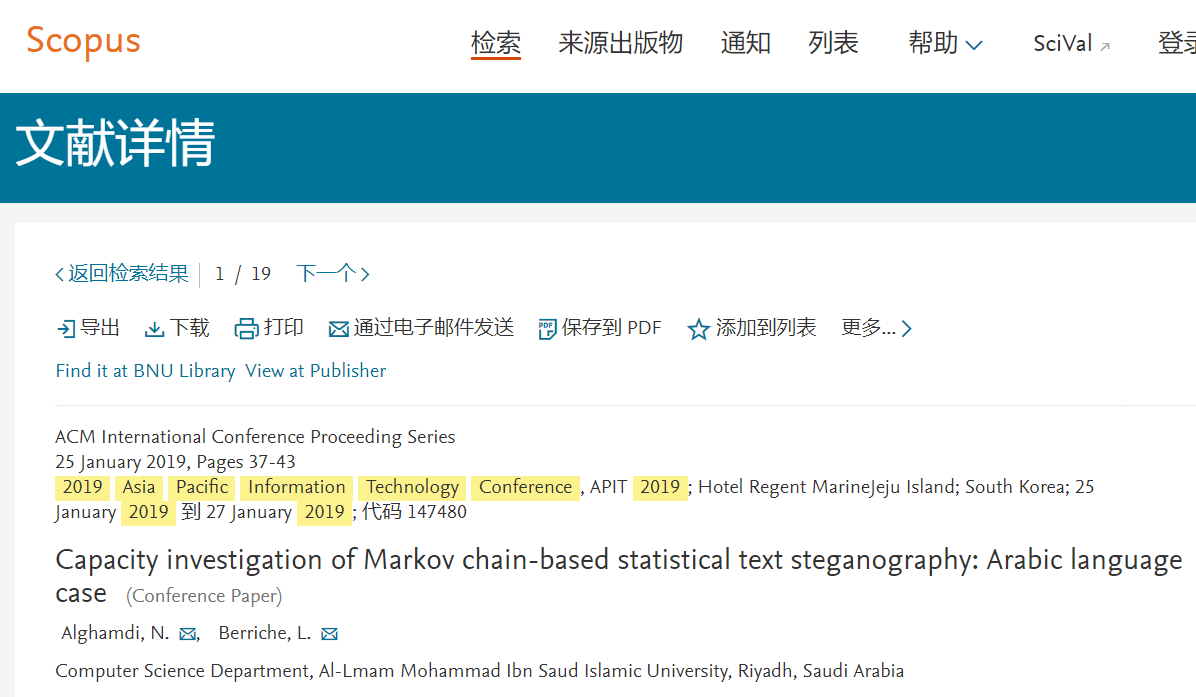
Task: Open the 列表 lists menu item
Action: click(834, 43)
